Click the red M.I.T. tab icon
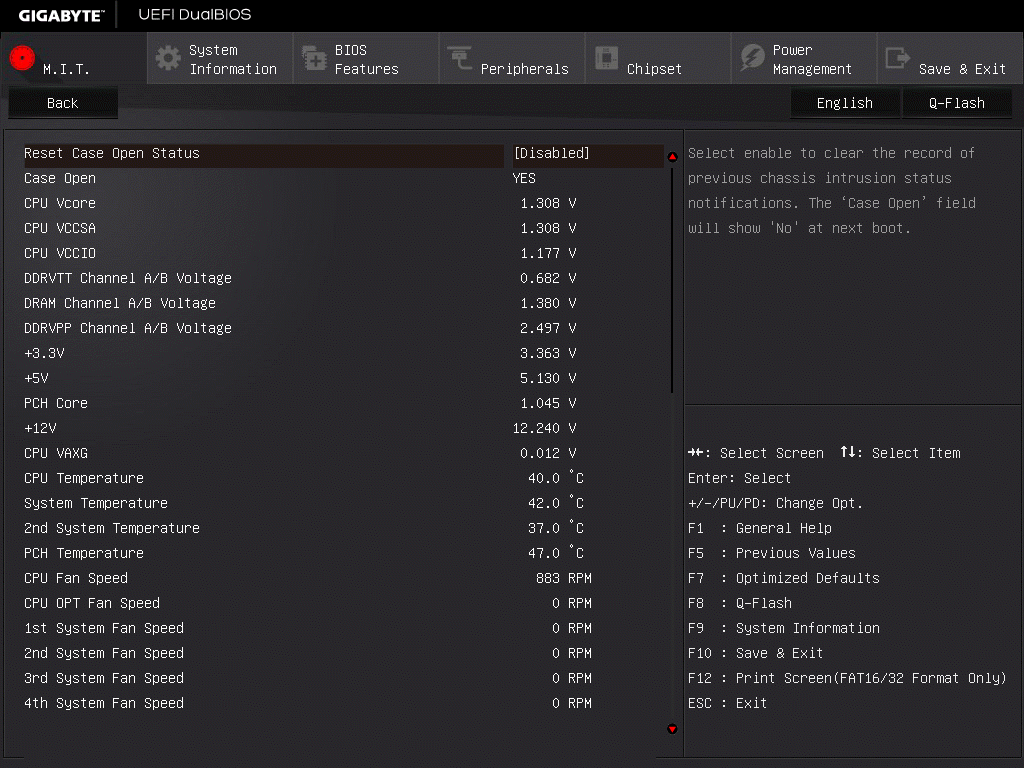Viewport: 1024px width, 768px height. [22, 58]
